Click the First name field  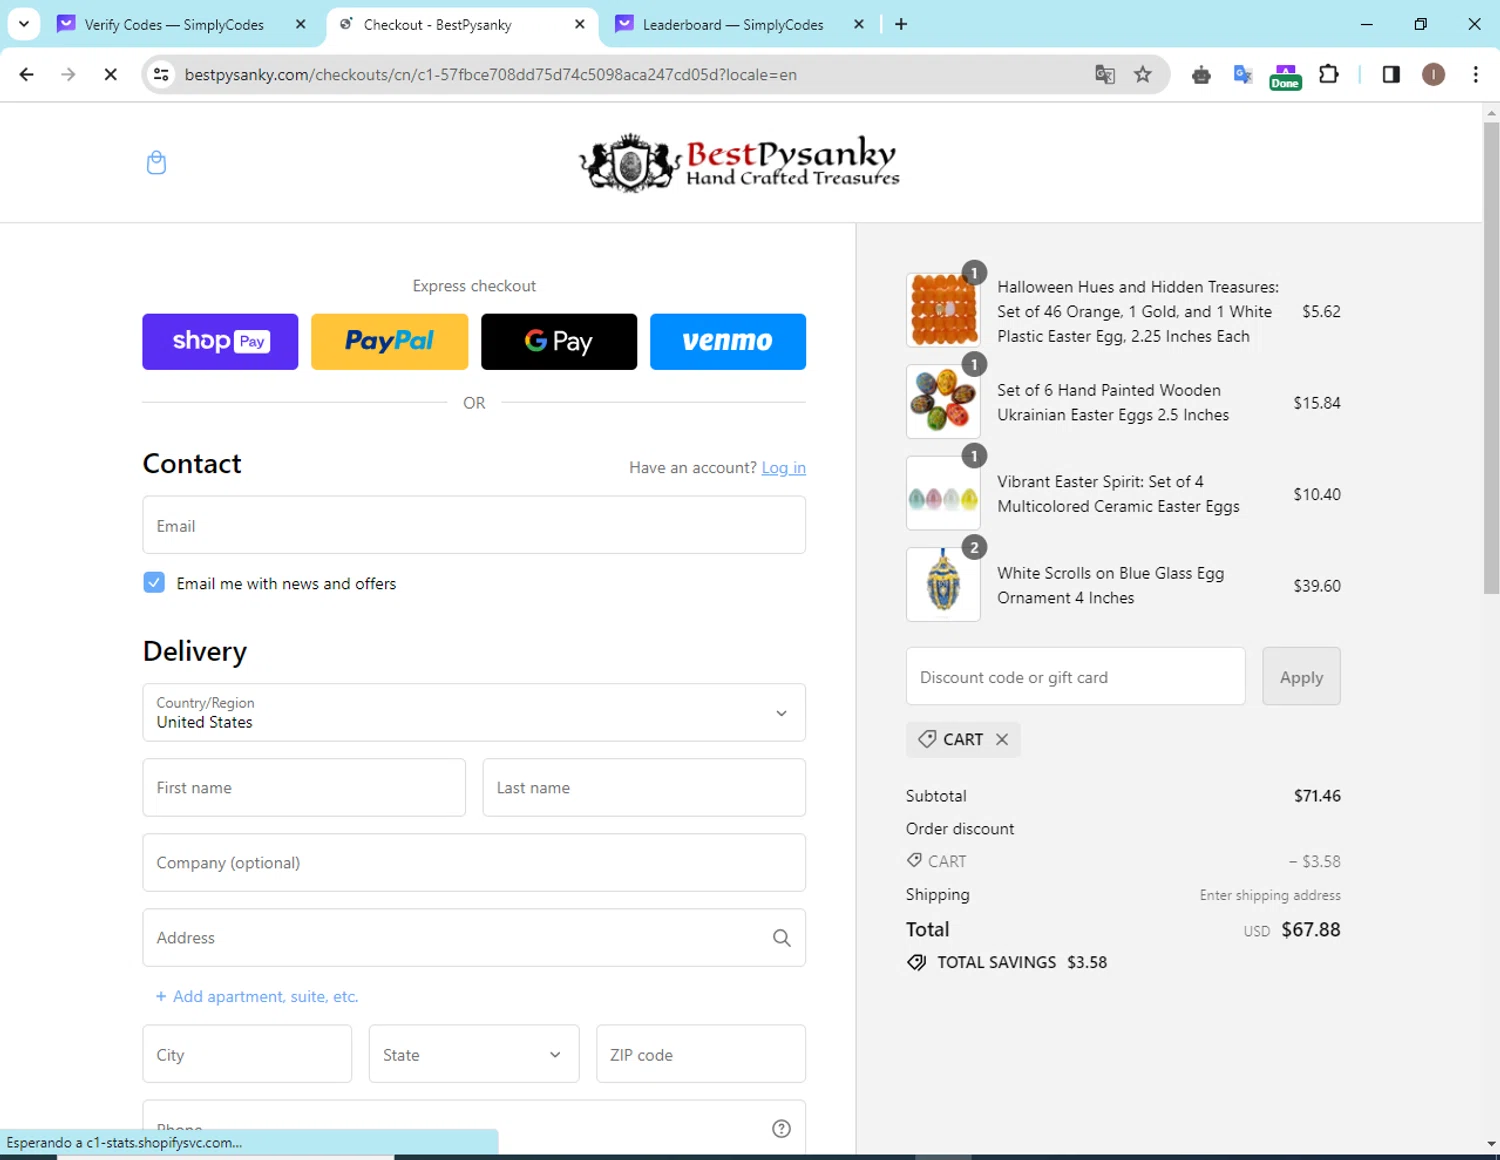click(x=304, y=787)
